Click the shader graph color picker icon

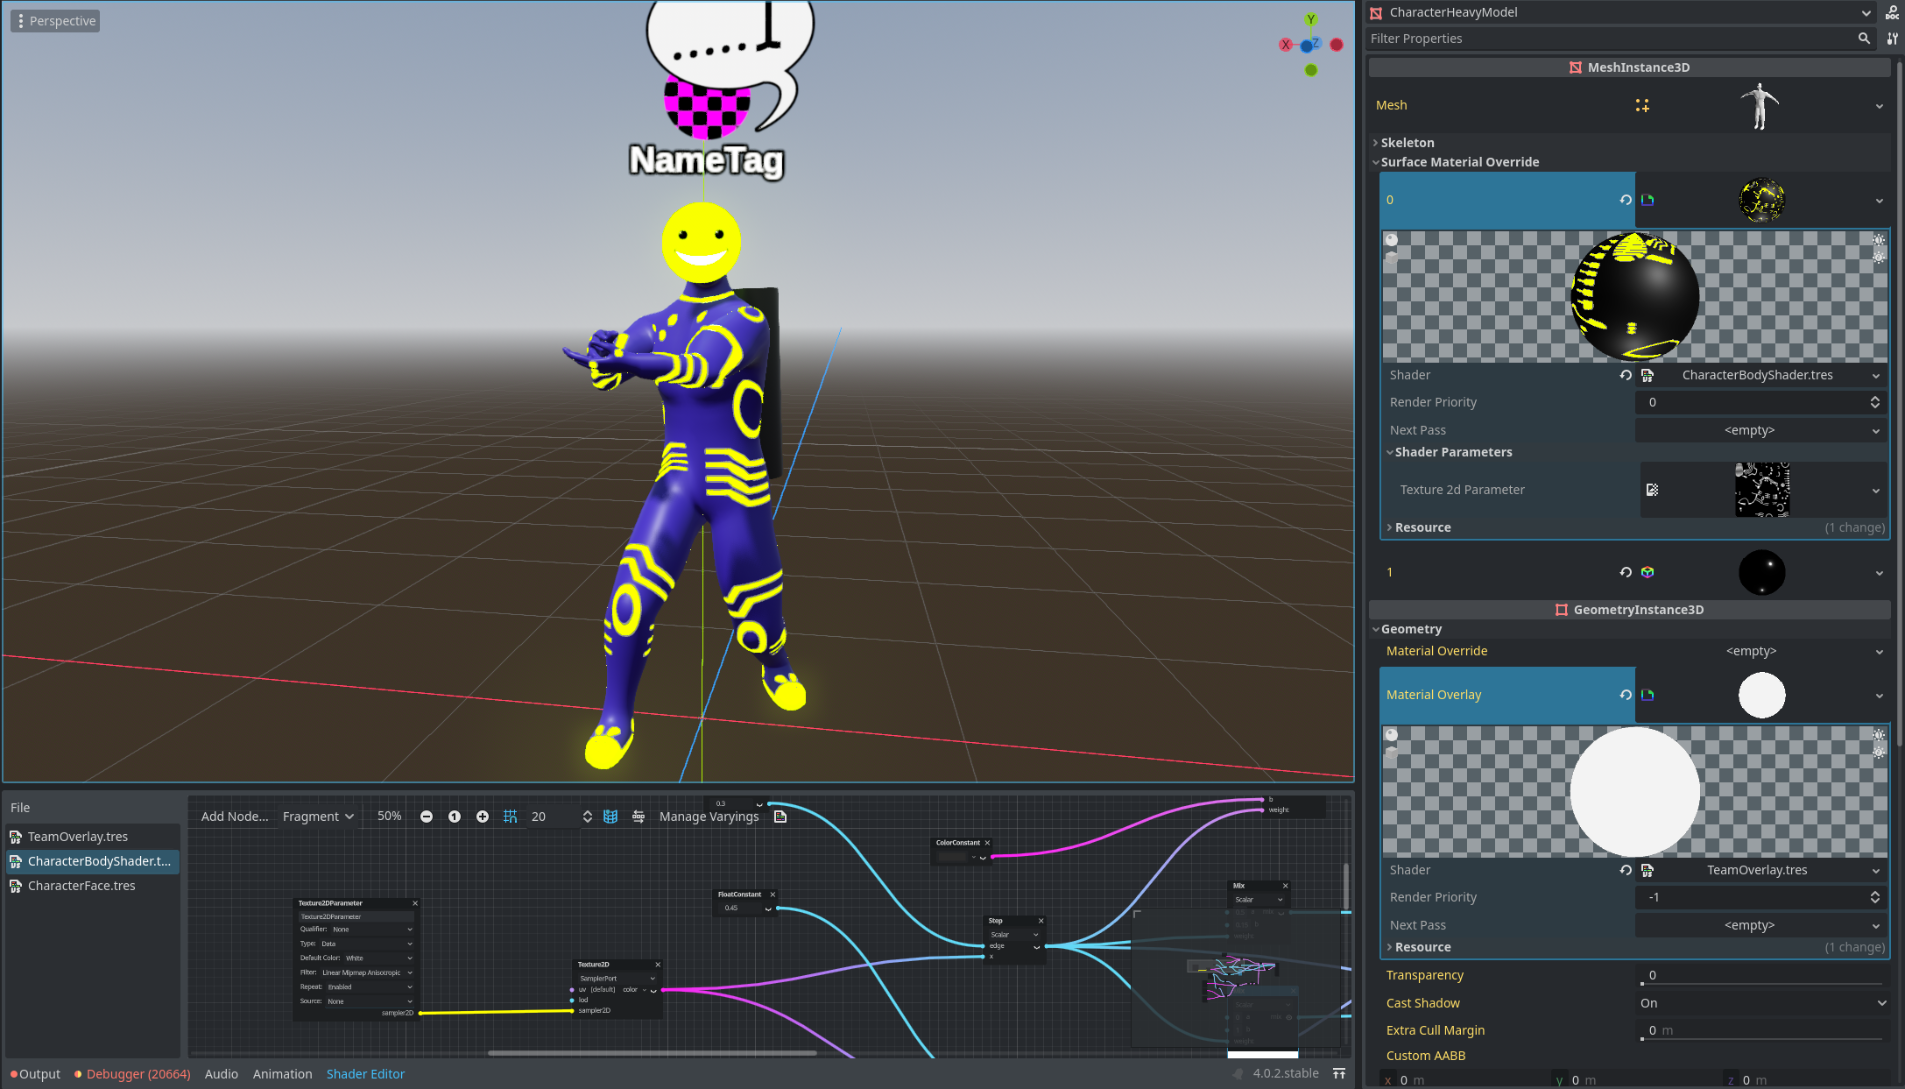pyautogui.click(x=780, y=817)
